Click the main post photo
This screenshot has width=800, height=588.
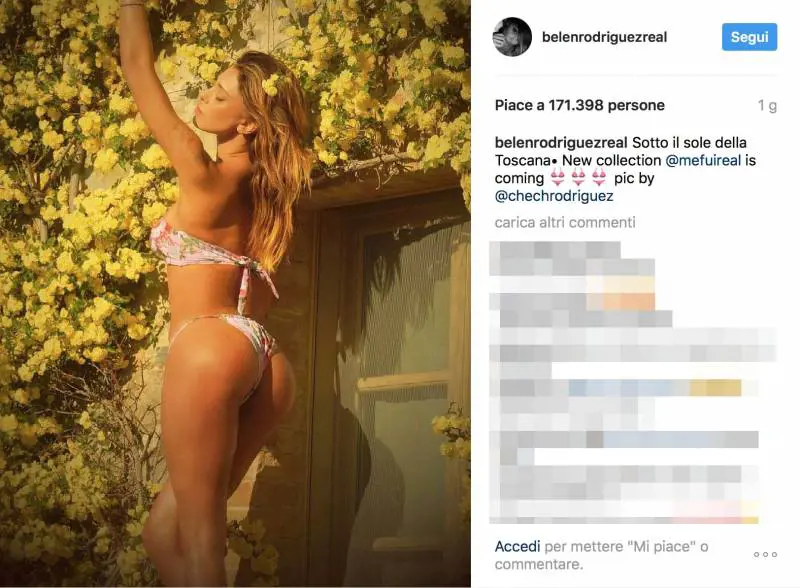[235, 293]
